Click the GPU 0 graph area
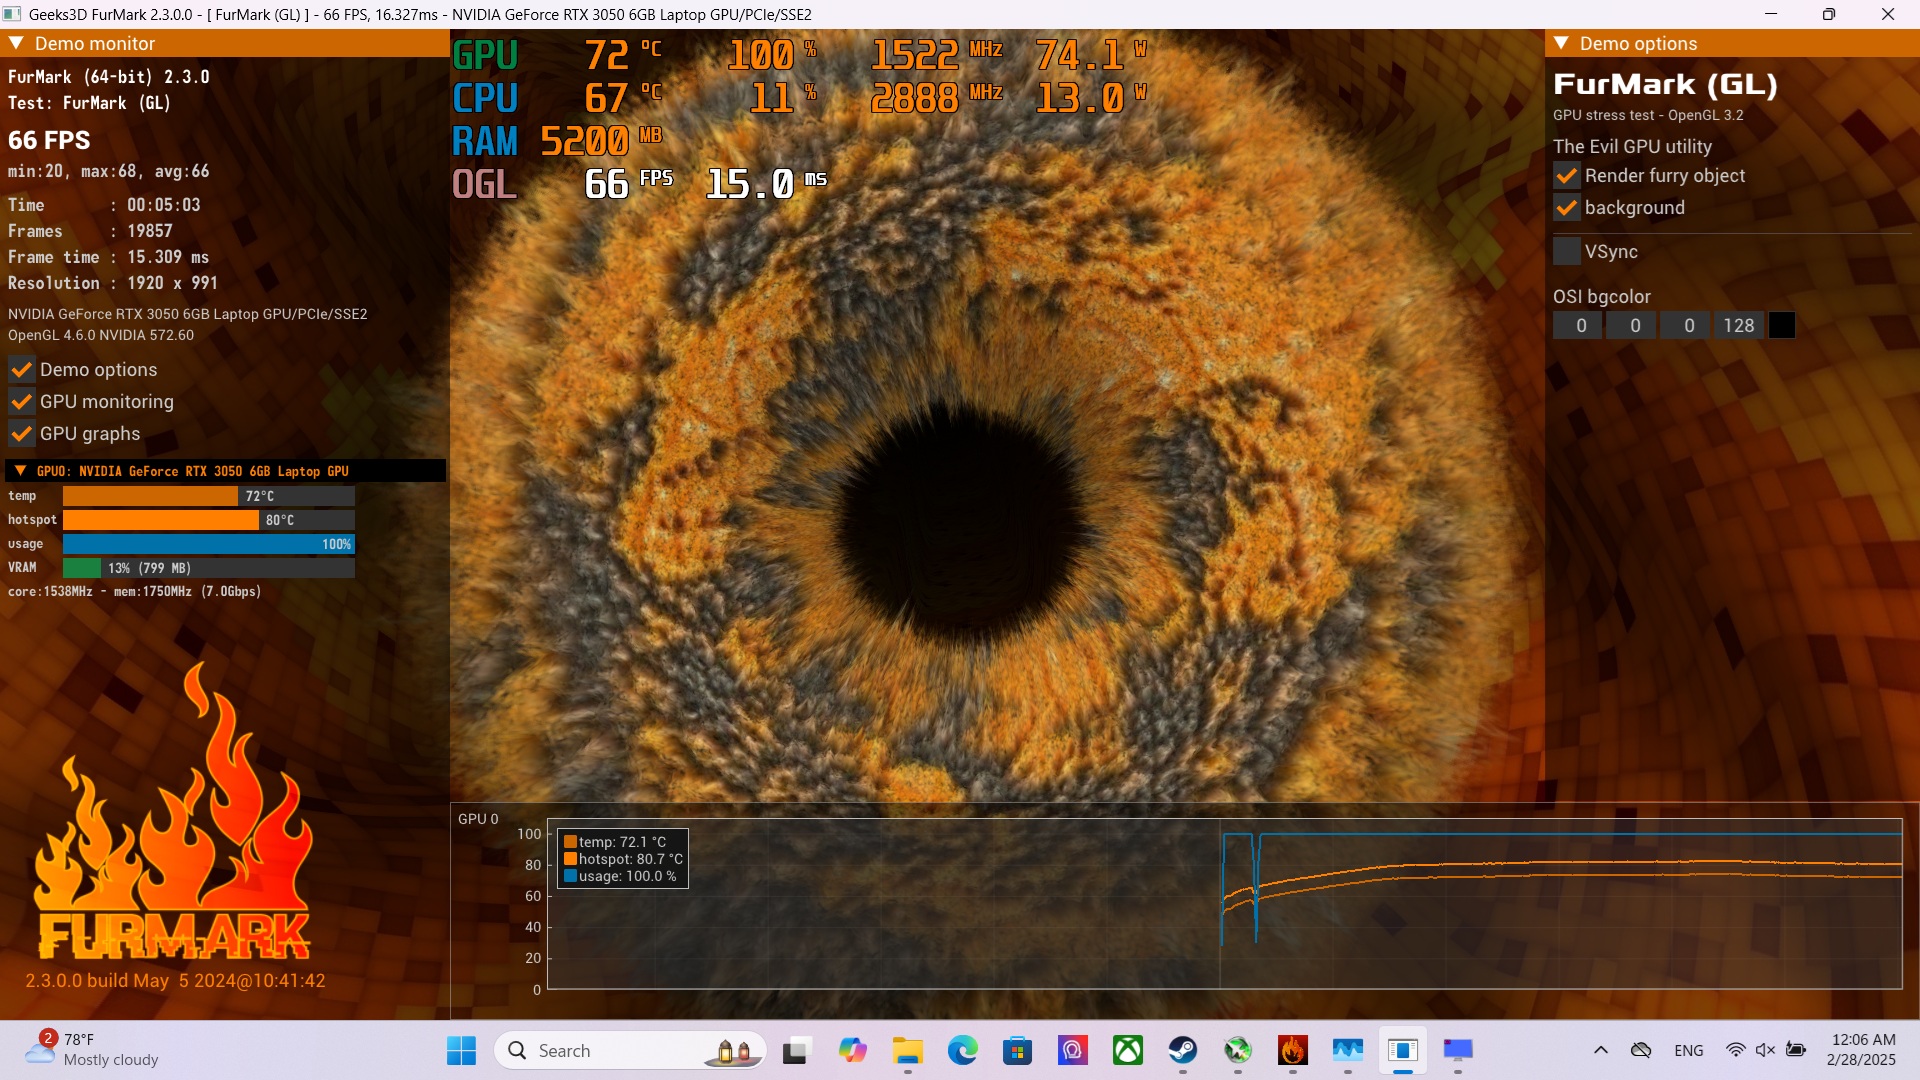 click(x=1225, y=904)
